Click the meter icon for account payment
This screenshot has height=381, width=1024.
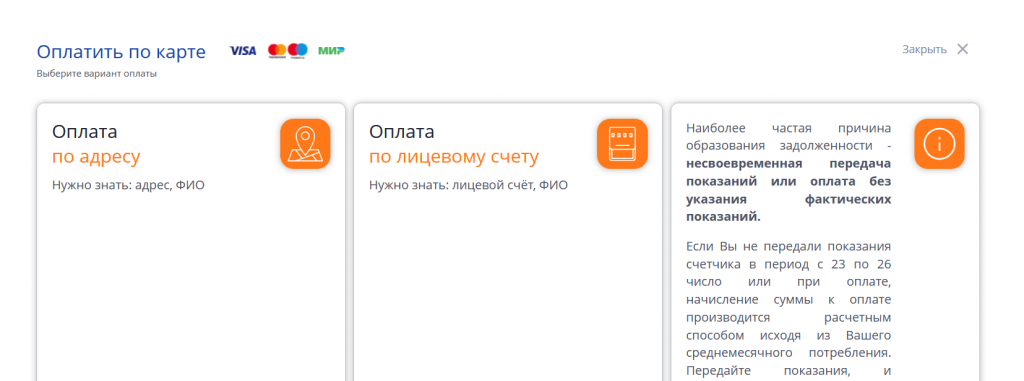point(622,144)
